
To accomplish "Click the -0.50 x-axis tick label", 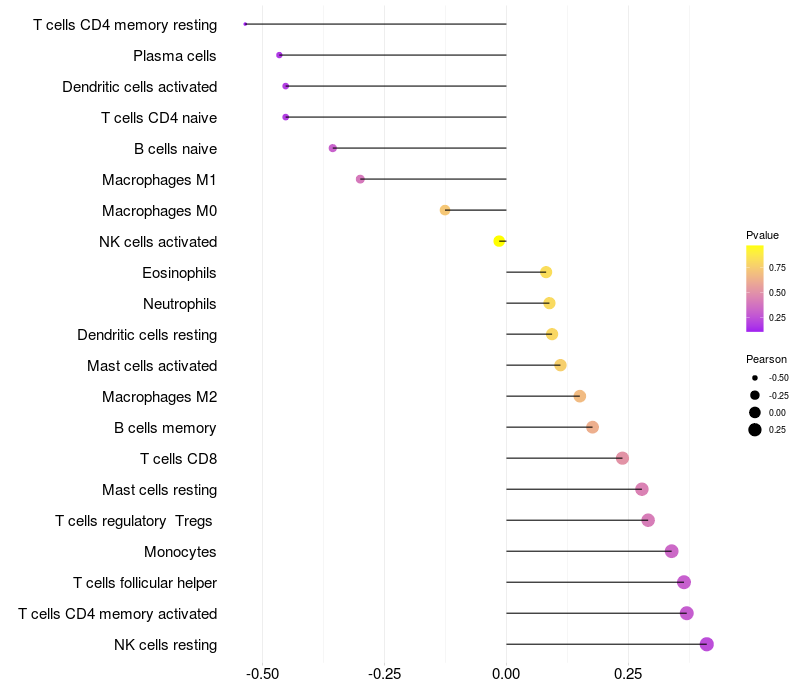I will [262, 674].
